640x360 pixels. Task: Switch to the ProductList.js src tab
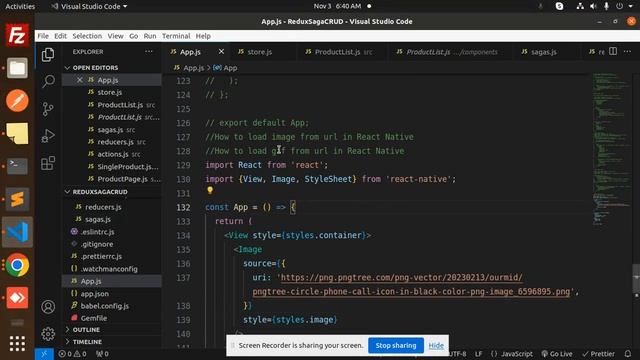point(344,52)
